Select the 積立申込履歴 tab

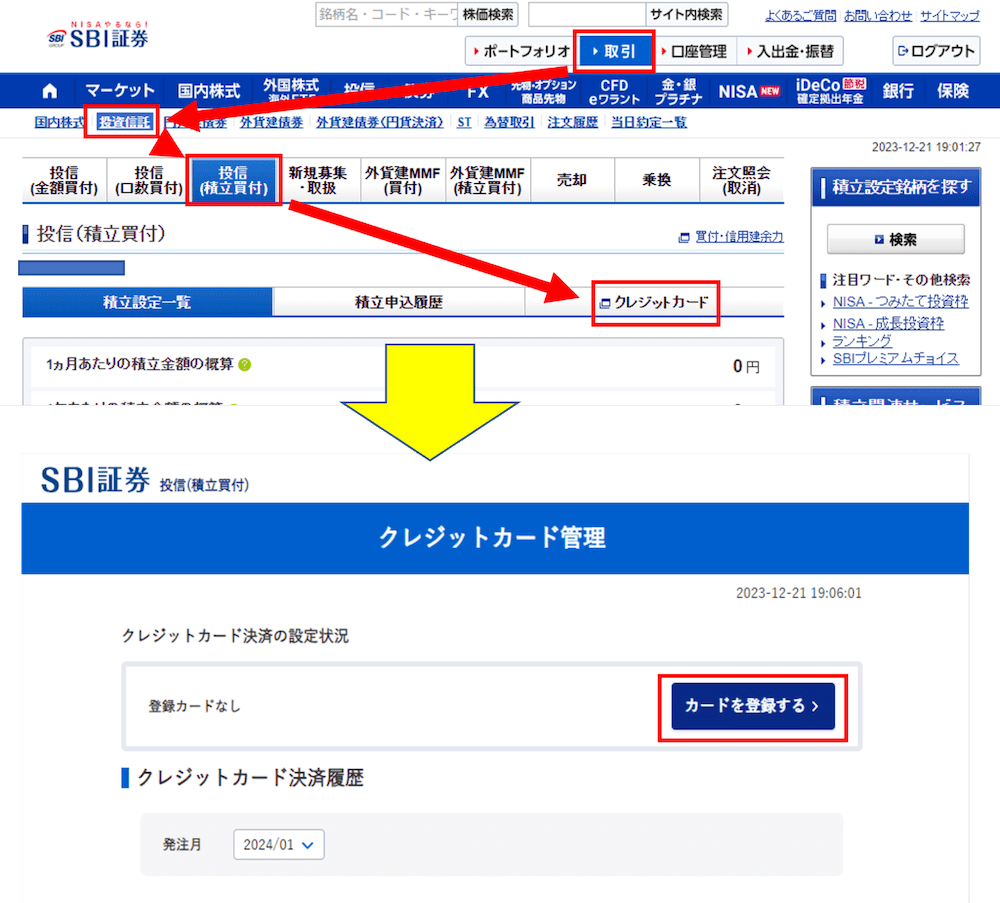coord(399,302)
